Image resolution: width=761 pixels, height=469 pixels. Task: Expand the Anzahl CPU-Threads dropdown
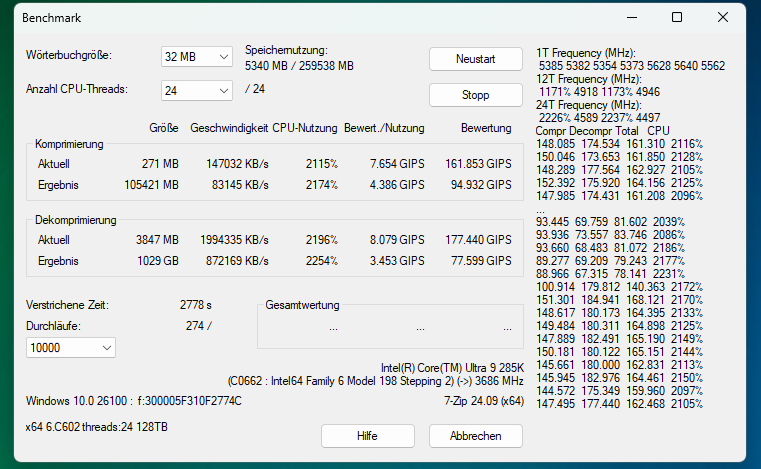point(197,90)
